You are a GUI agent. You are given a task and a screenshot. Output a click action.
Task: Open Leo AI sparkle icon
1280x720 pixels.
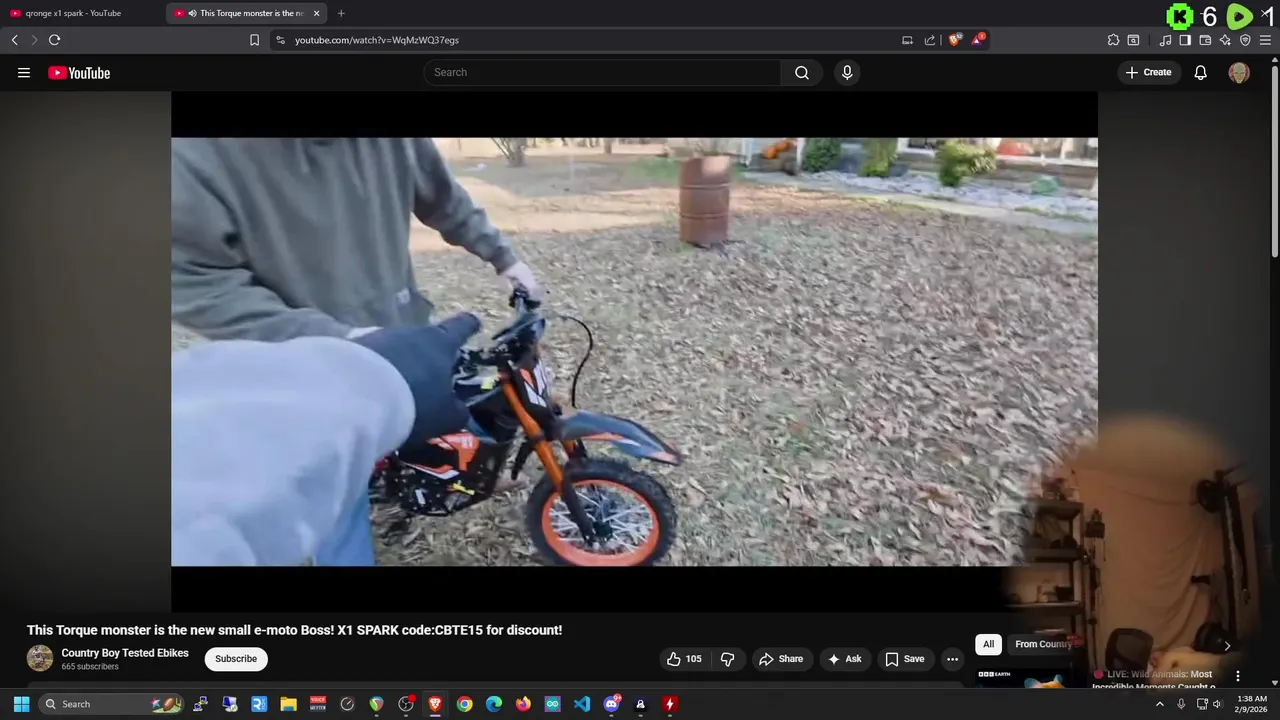click(x=1225, y=40)
